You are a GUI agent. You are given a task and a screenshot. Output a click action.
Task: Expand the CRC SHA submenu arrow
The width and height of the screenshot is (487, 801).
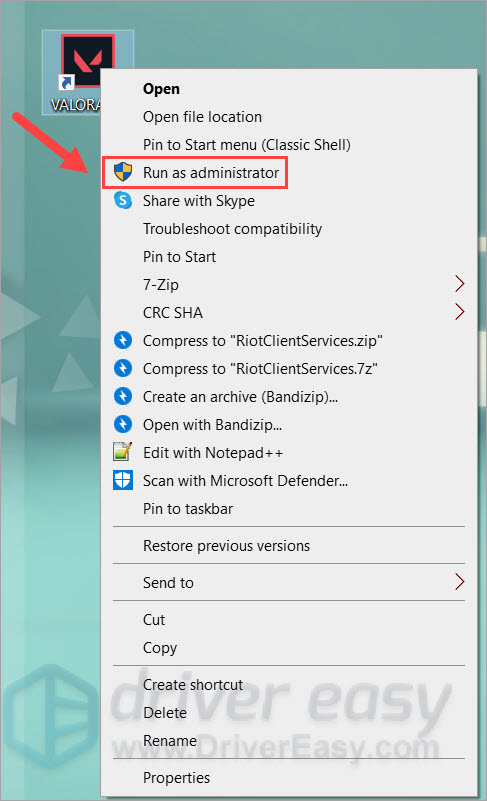click(x=459, y=312)
